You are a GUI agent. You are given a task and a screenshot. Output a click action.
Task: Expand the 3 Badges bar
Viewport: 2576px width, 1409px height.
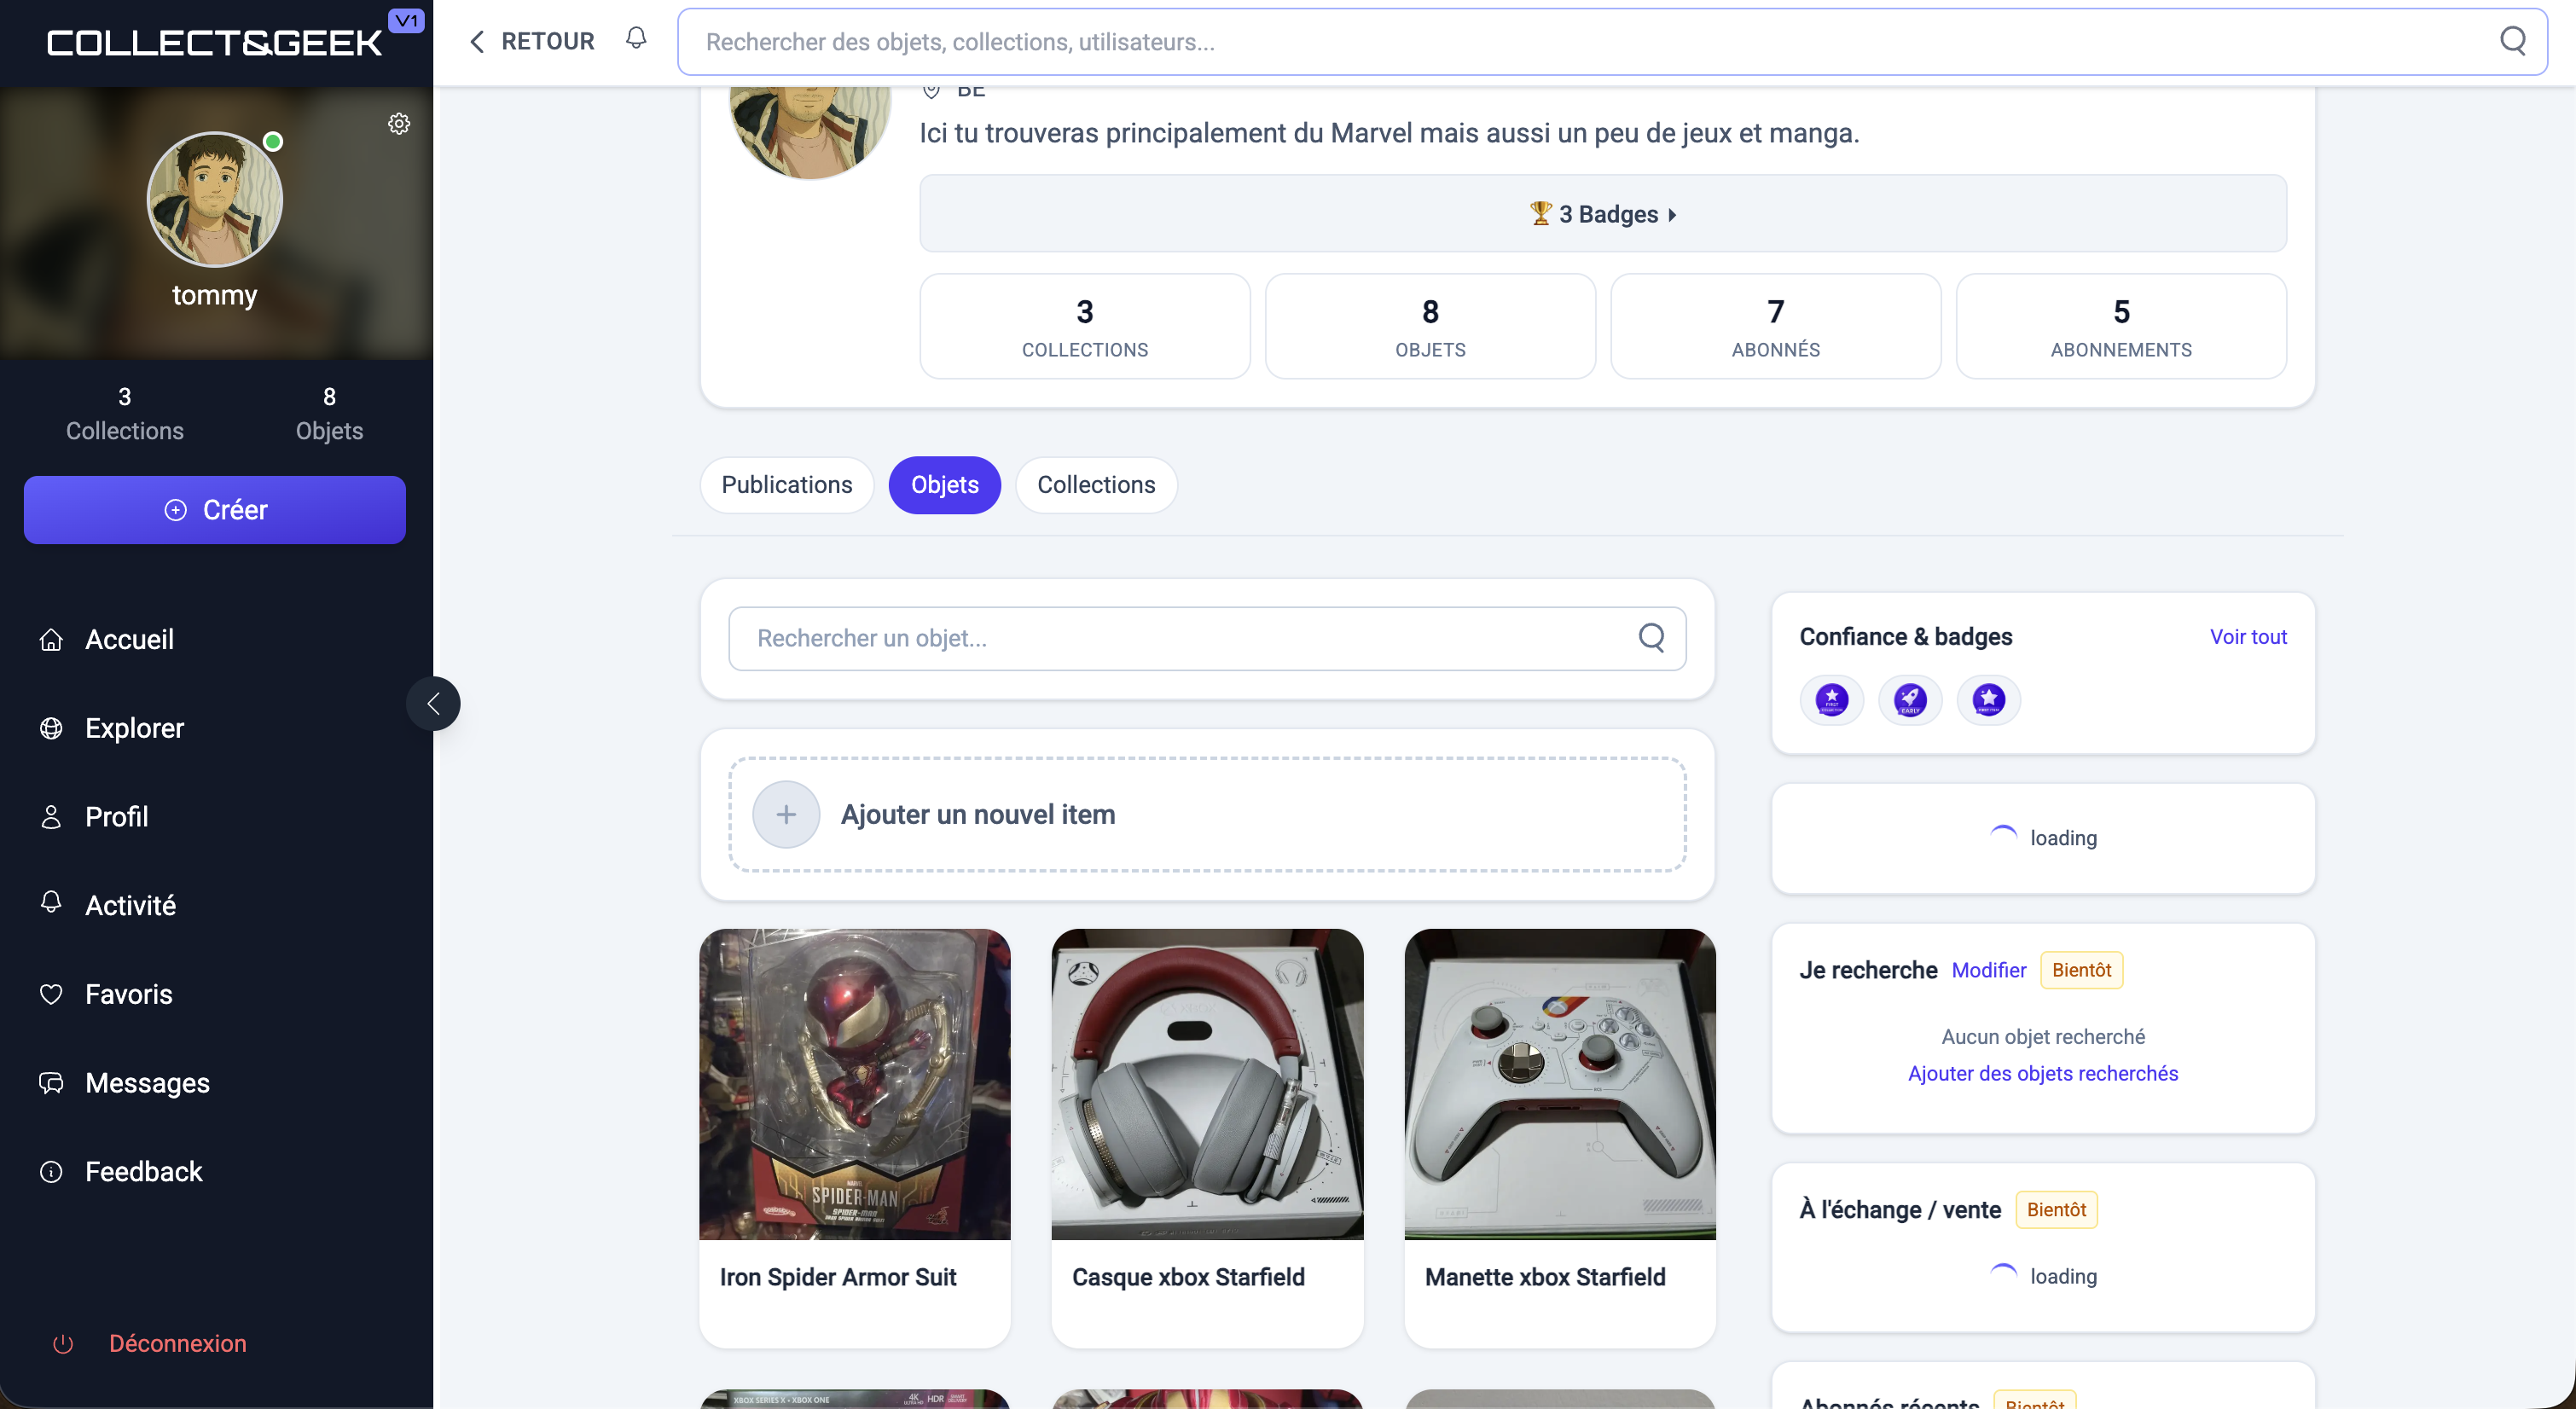pos(1602,214)
